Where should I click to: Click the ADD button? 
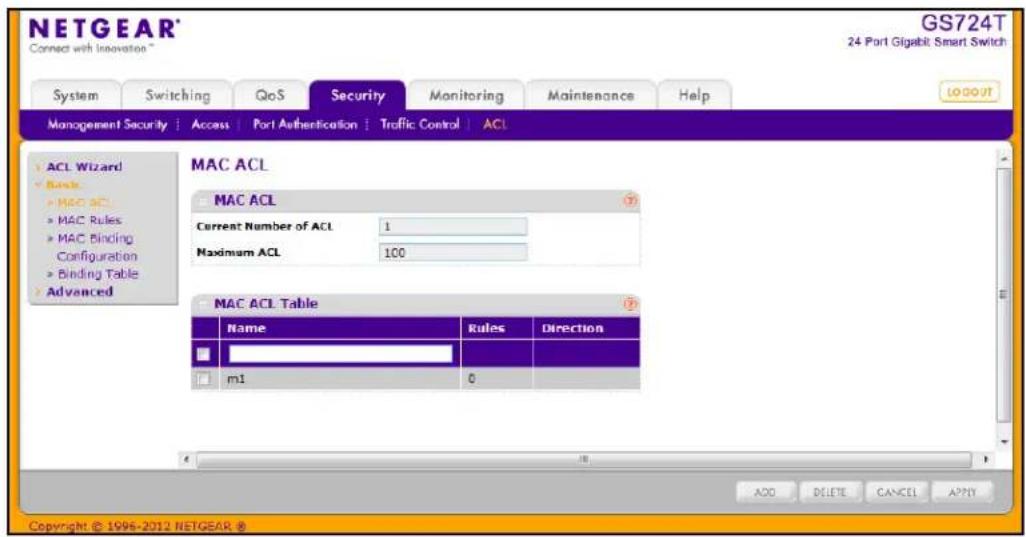point(764,492)
